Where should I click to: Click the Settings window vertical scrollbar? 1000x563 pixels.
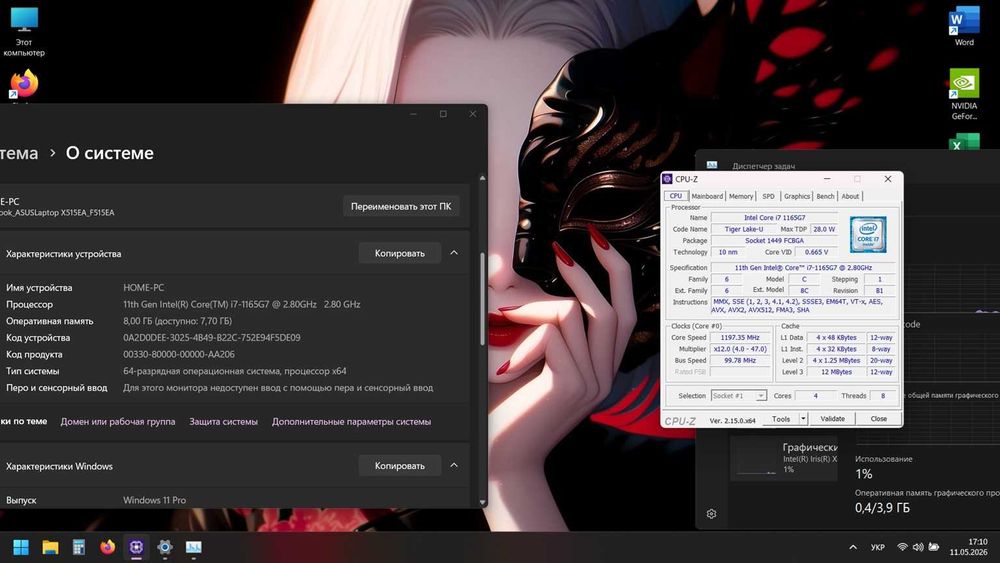[482, 300]
